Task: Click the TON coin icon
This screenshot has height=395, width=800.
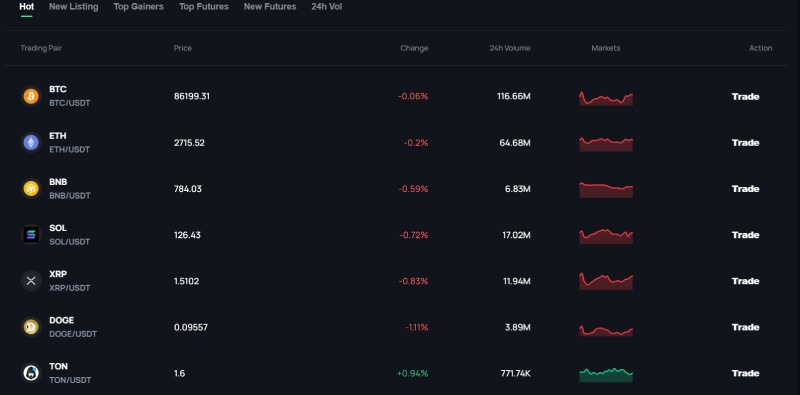Action: (31, 373)
